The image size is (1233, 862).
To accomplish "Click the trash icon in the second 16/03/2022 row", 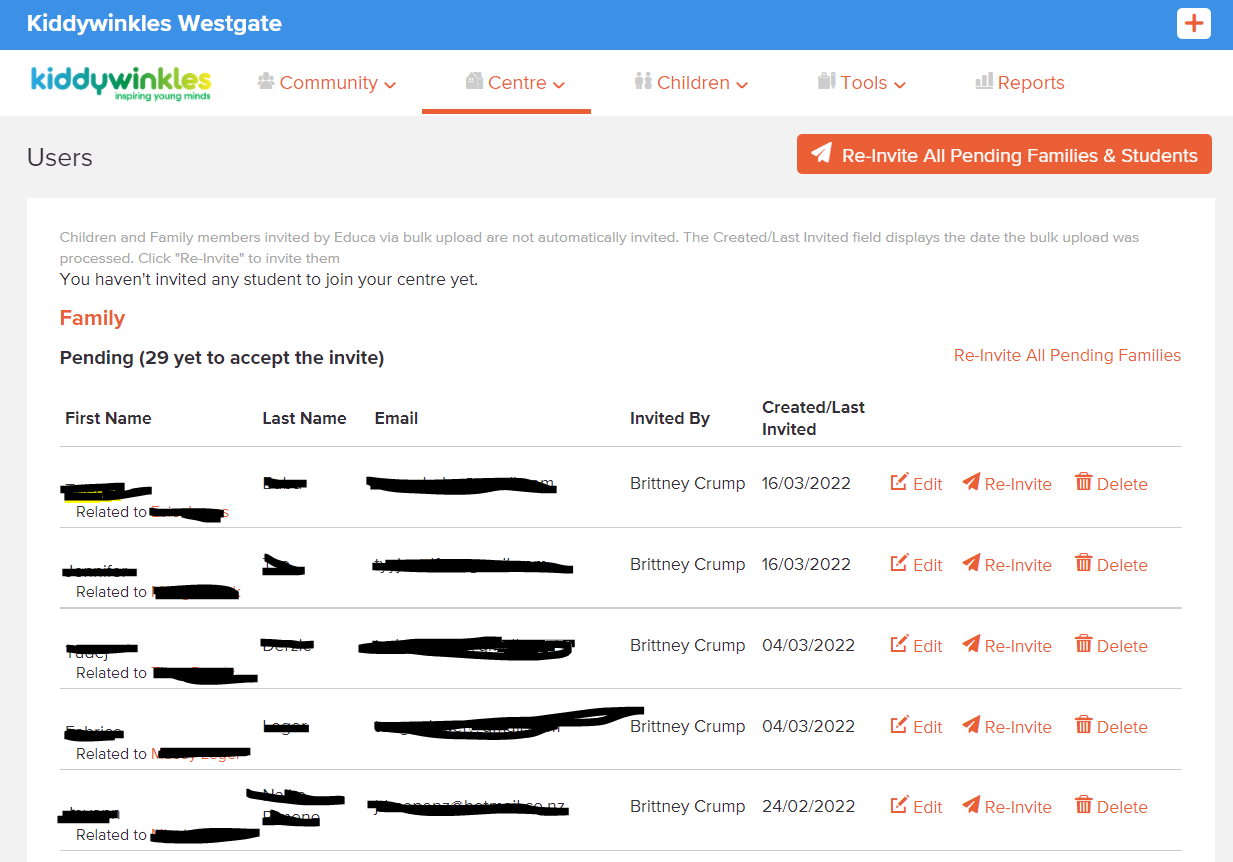I will [1083, 563].
